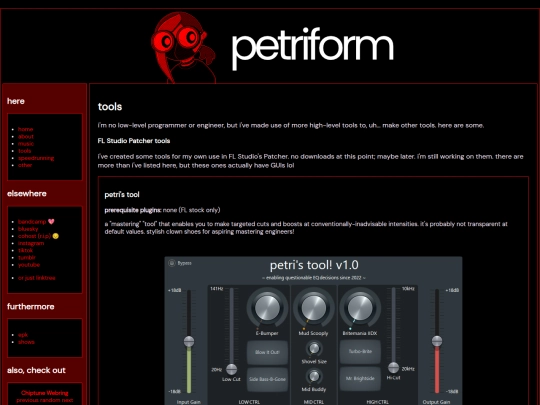Image resolution: width=540 pixels, height=405 pixels.
Task: Click the webring 'next' link
Action: (x=68, y=400)
